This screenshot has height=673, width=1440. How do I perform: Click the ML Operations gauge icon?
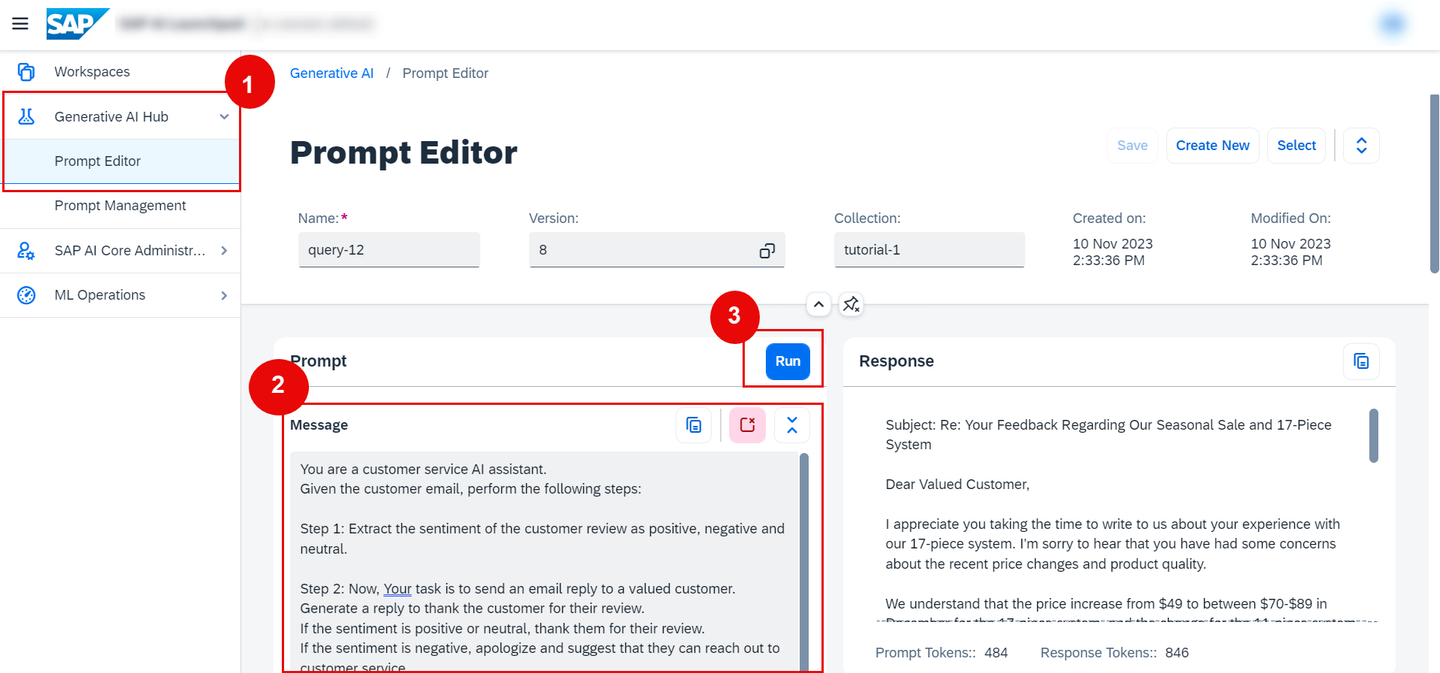[x=27, y=295]
